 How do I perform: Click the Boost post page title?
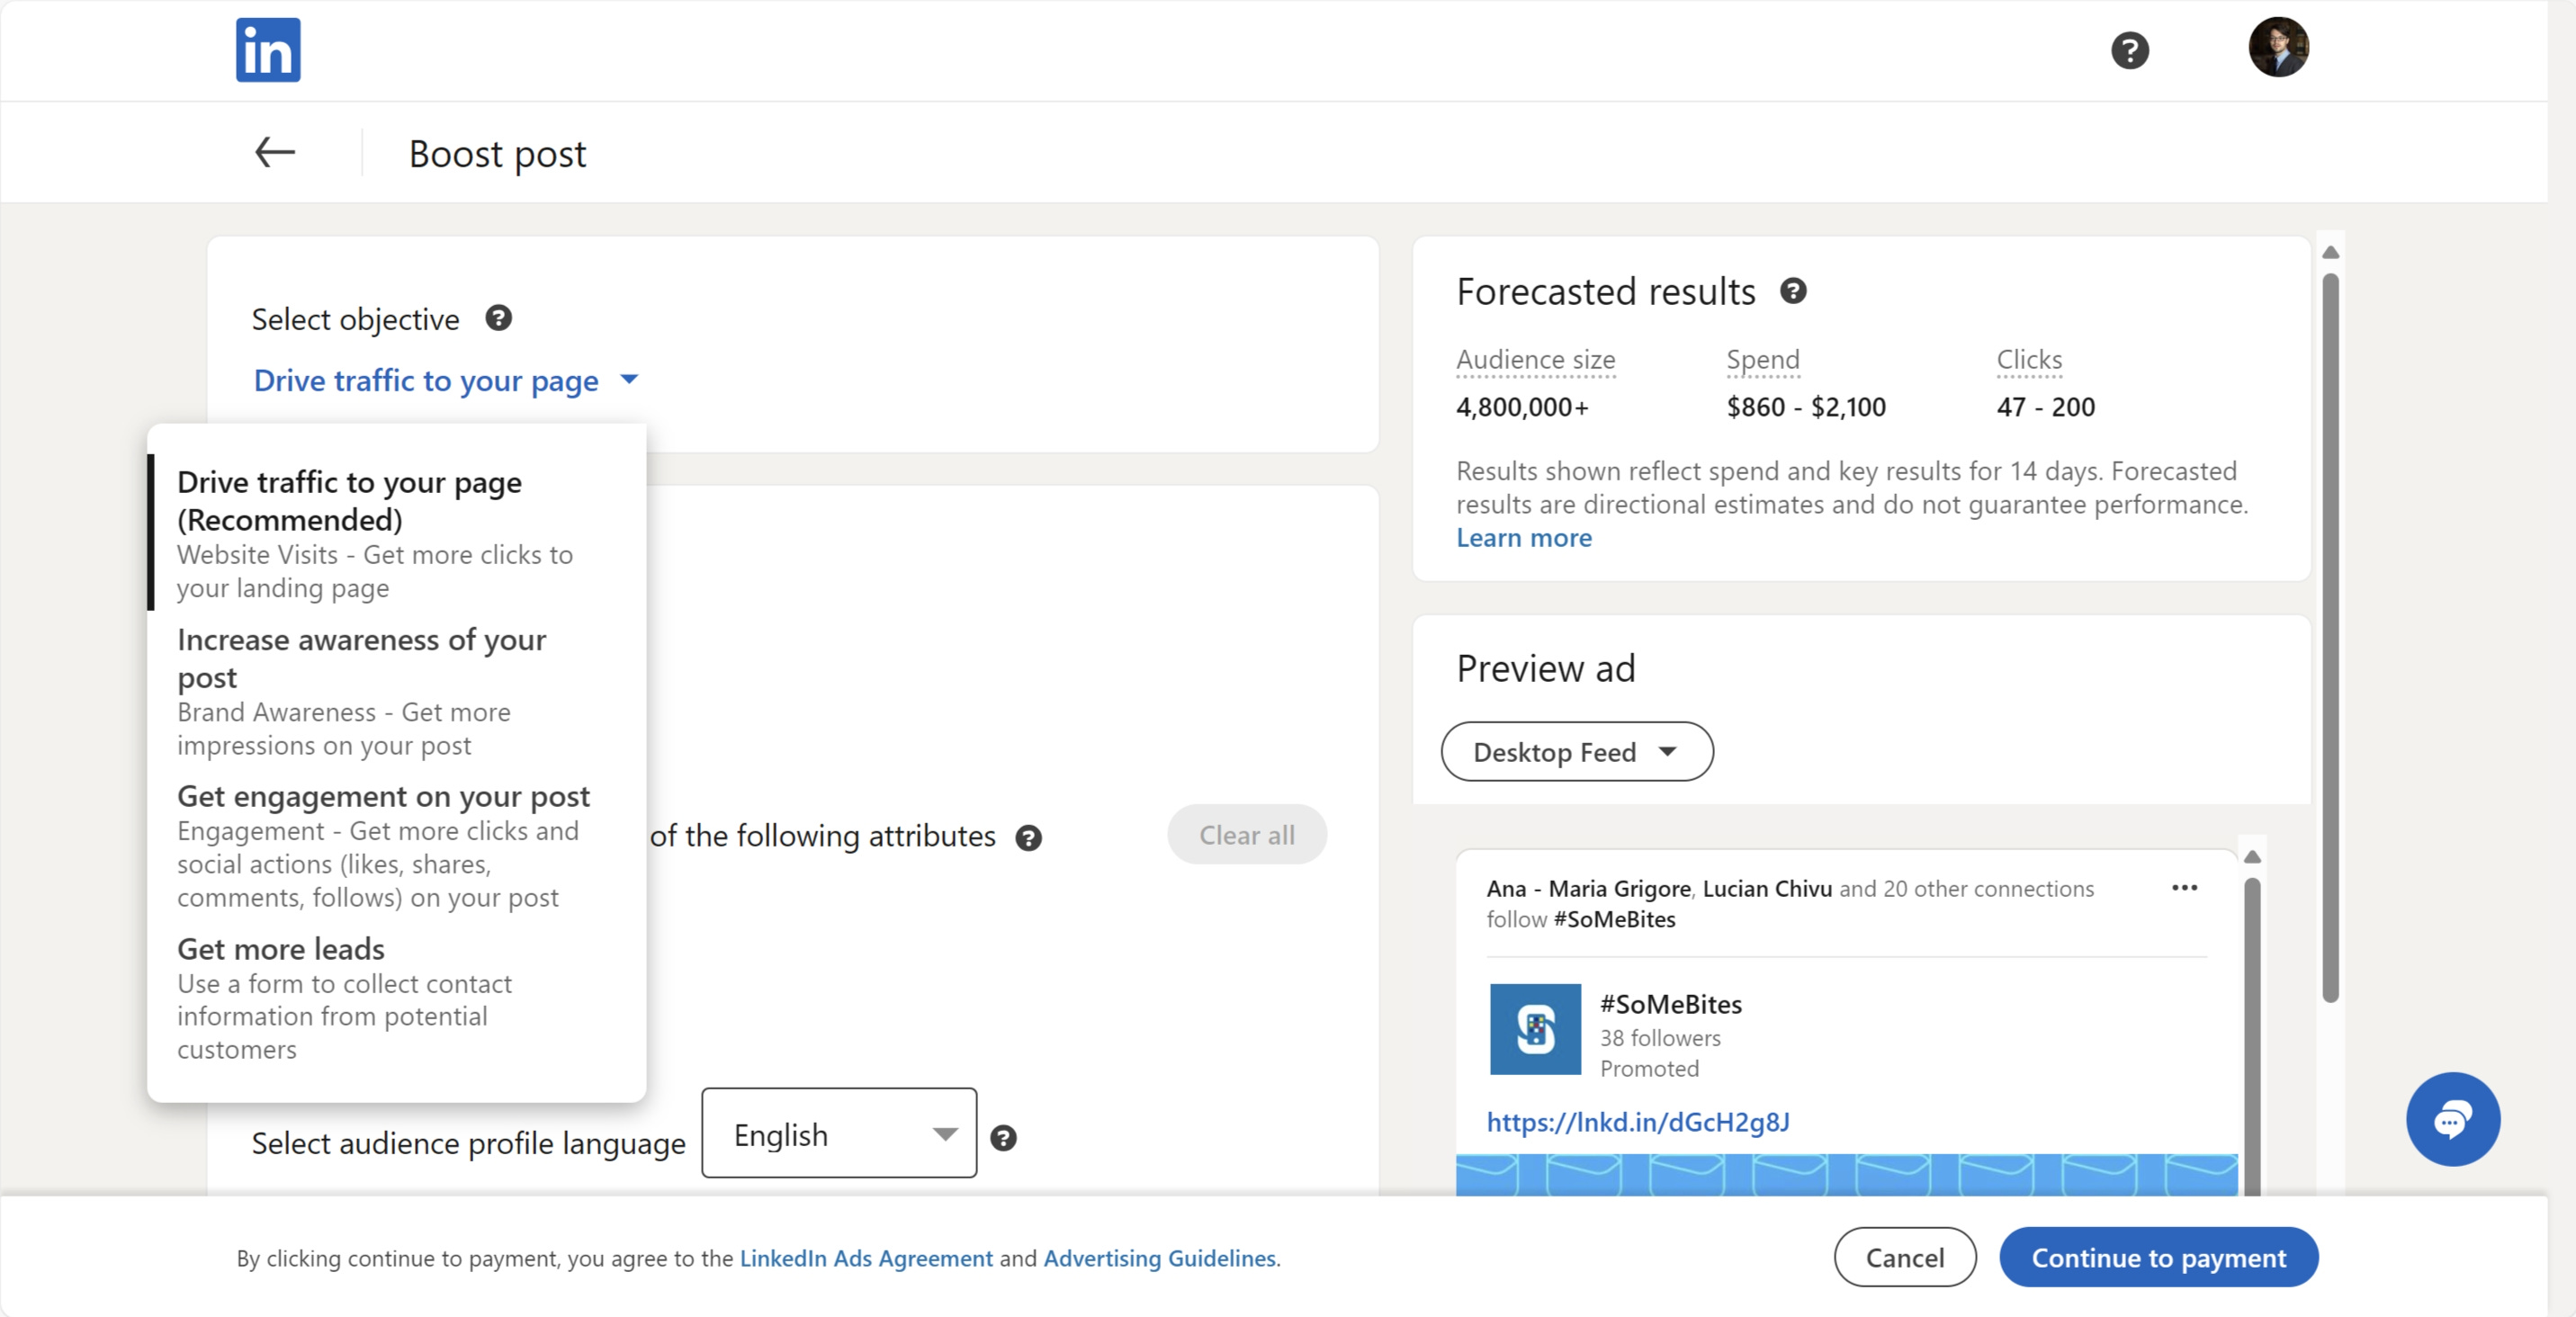tap(497, 154)
